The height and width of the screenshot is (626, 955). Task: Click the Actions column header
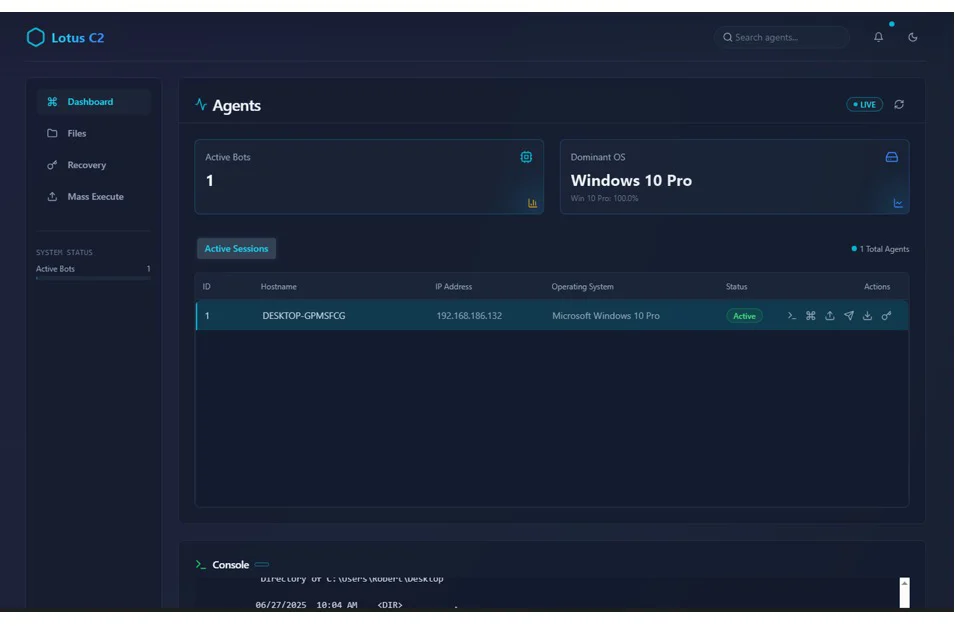[877, 287]
